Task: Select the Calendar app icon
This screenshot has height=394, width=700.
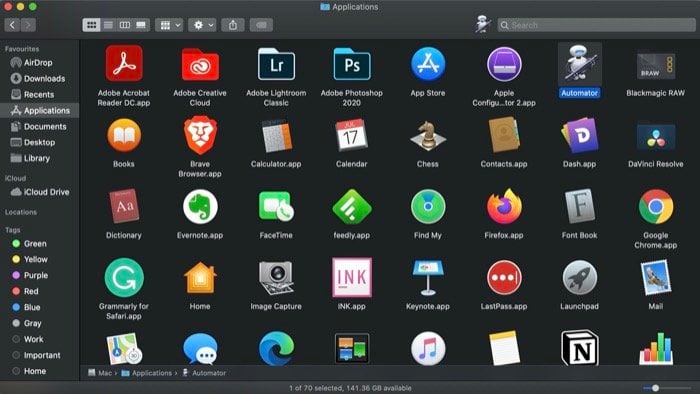Action: tap(352, 135)
